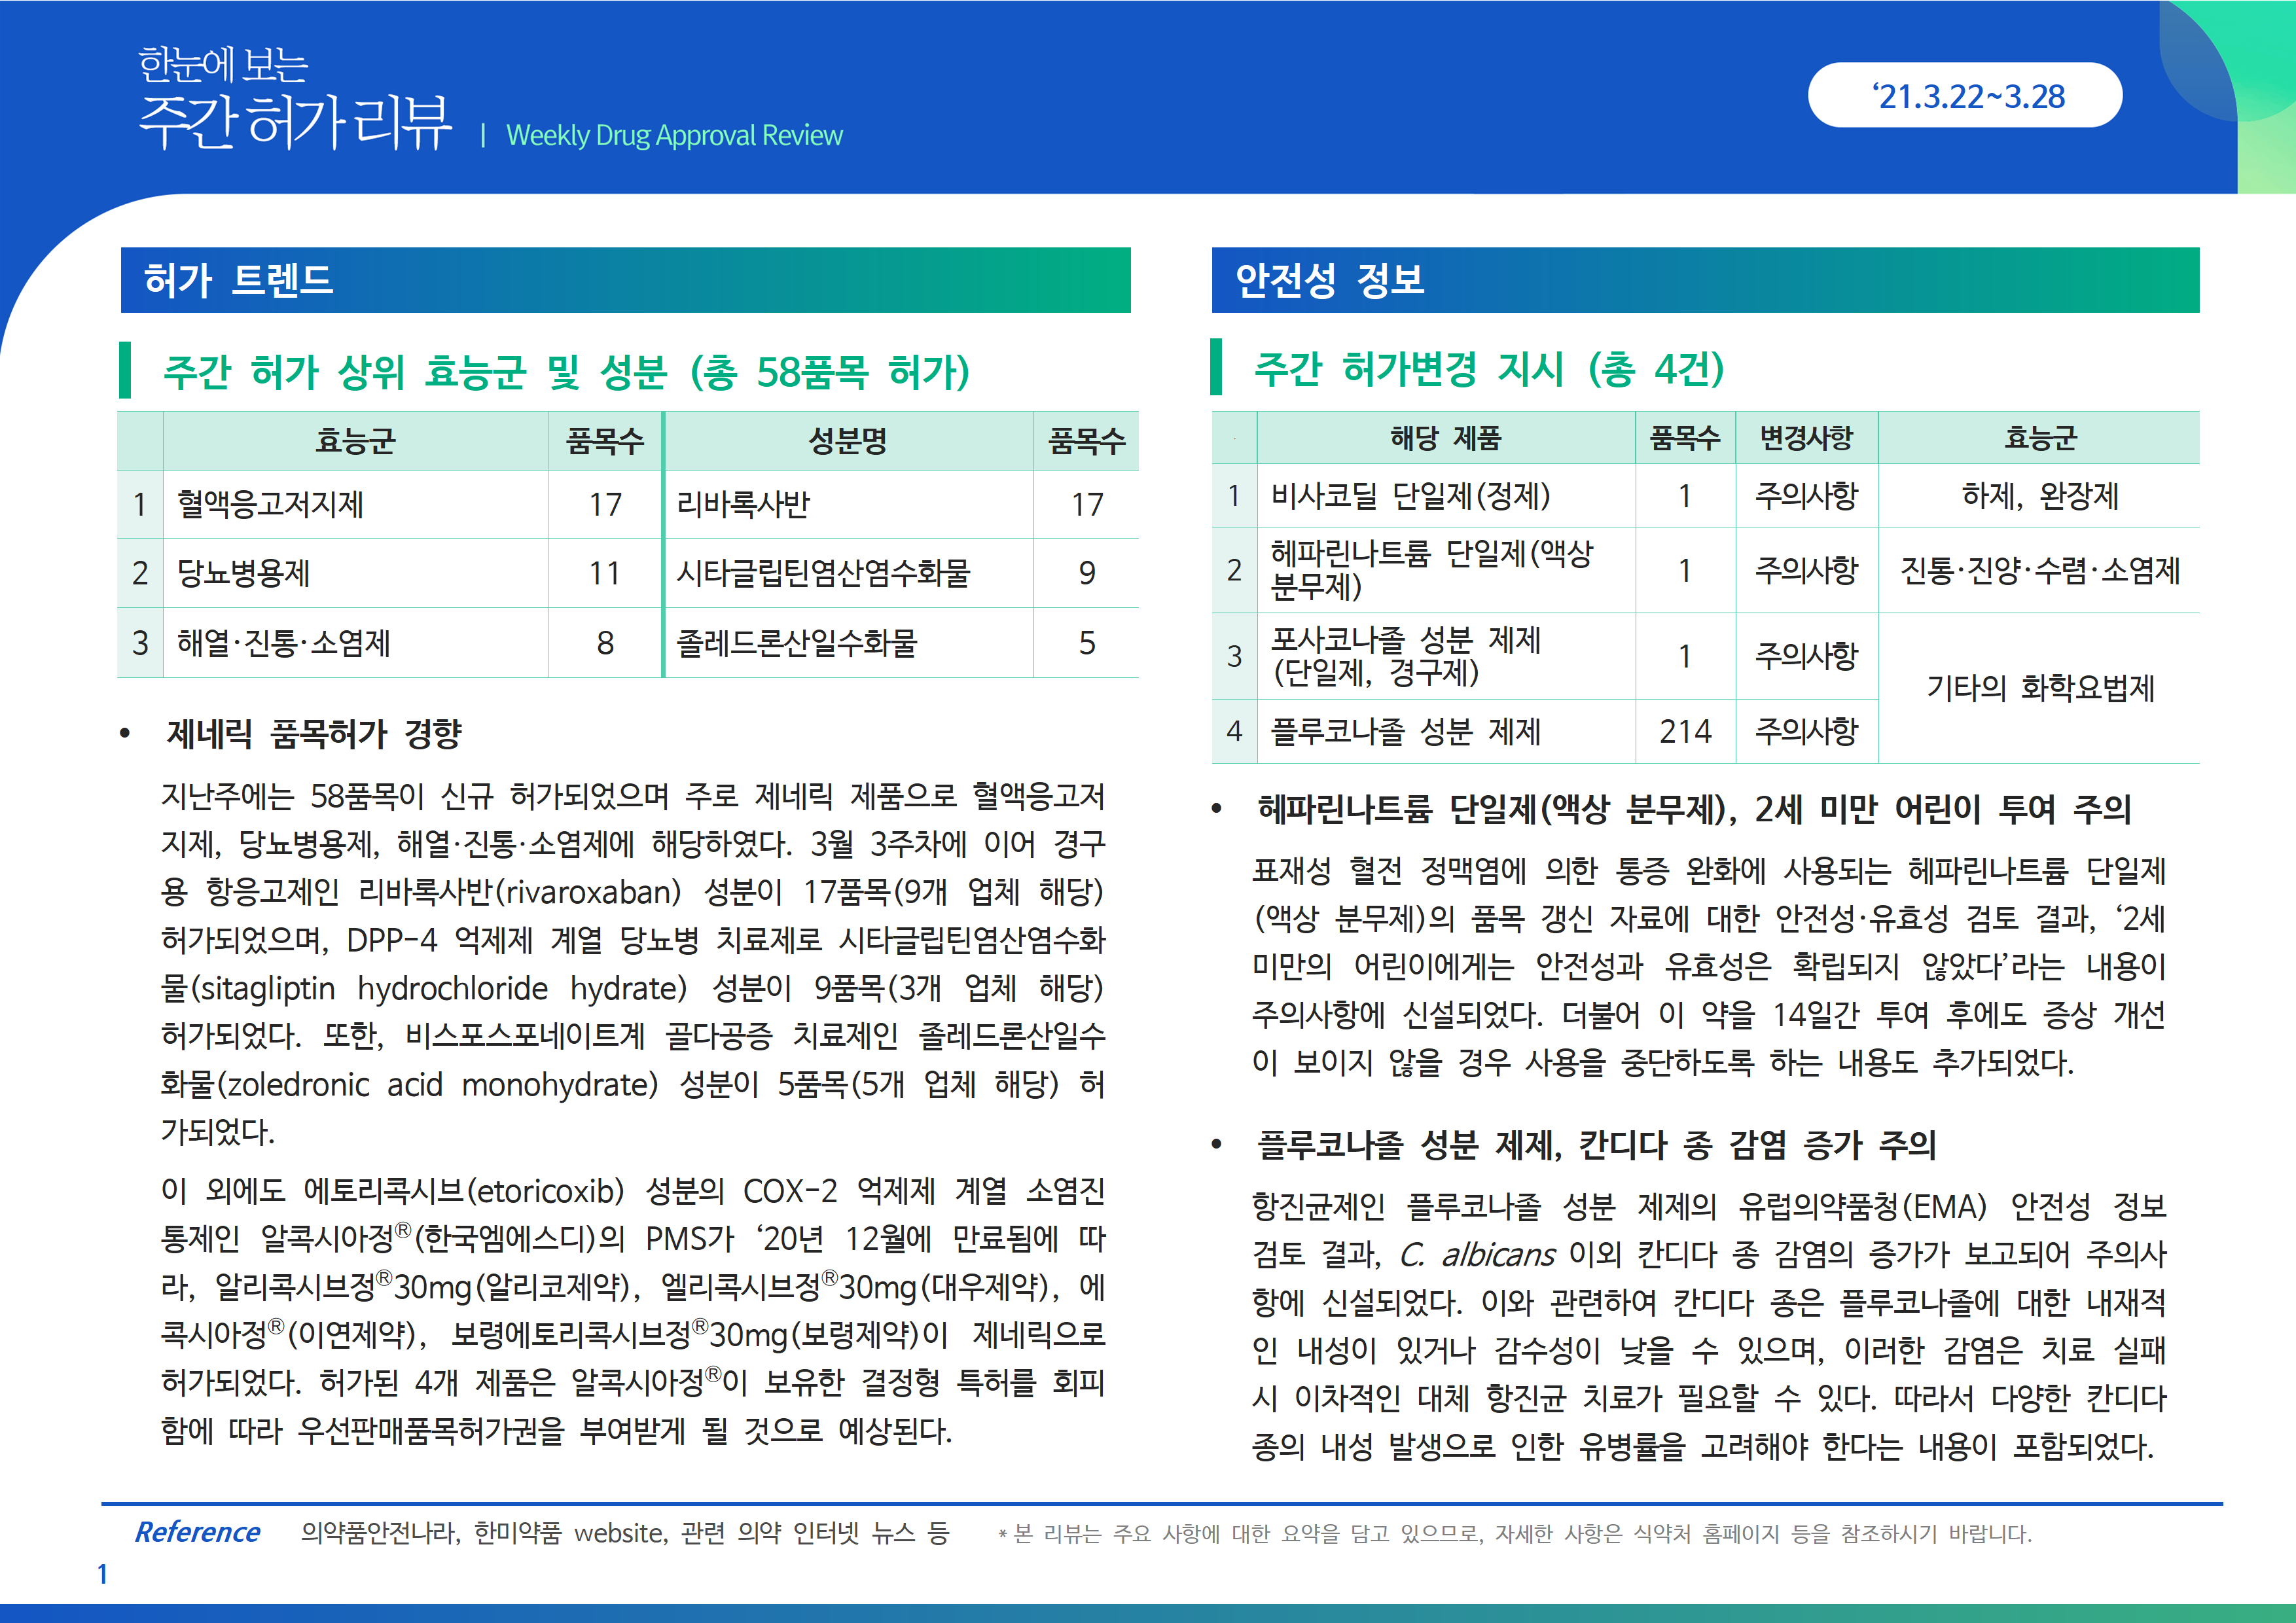Click the 제네릭 품목허가 경향 heading
The image size is (2296, 1623).
pyautogui.click(x=314, y=733)
